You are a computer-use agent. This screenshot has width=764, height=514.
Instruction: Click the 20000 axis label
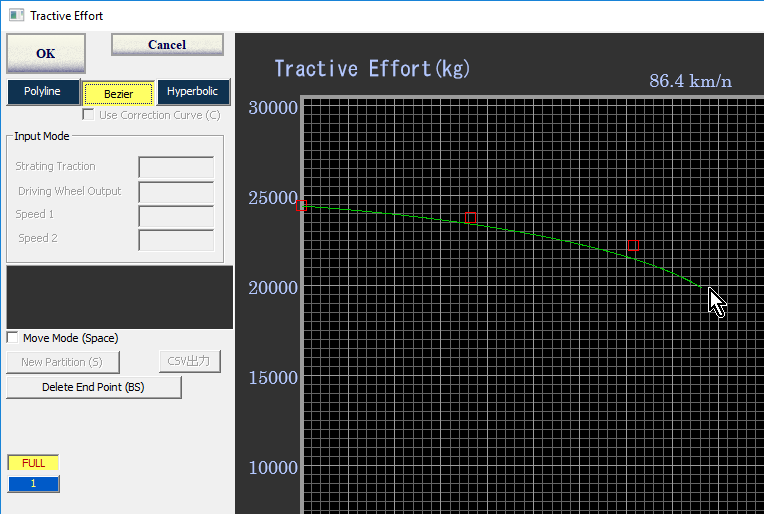pyautogui.click(x=273, y=288)
